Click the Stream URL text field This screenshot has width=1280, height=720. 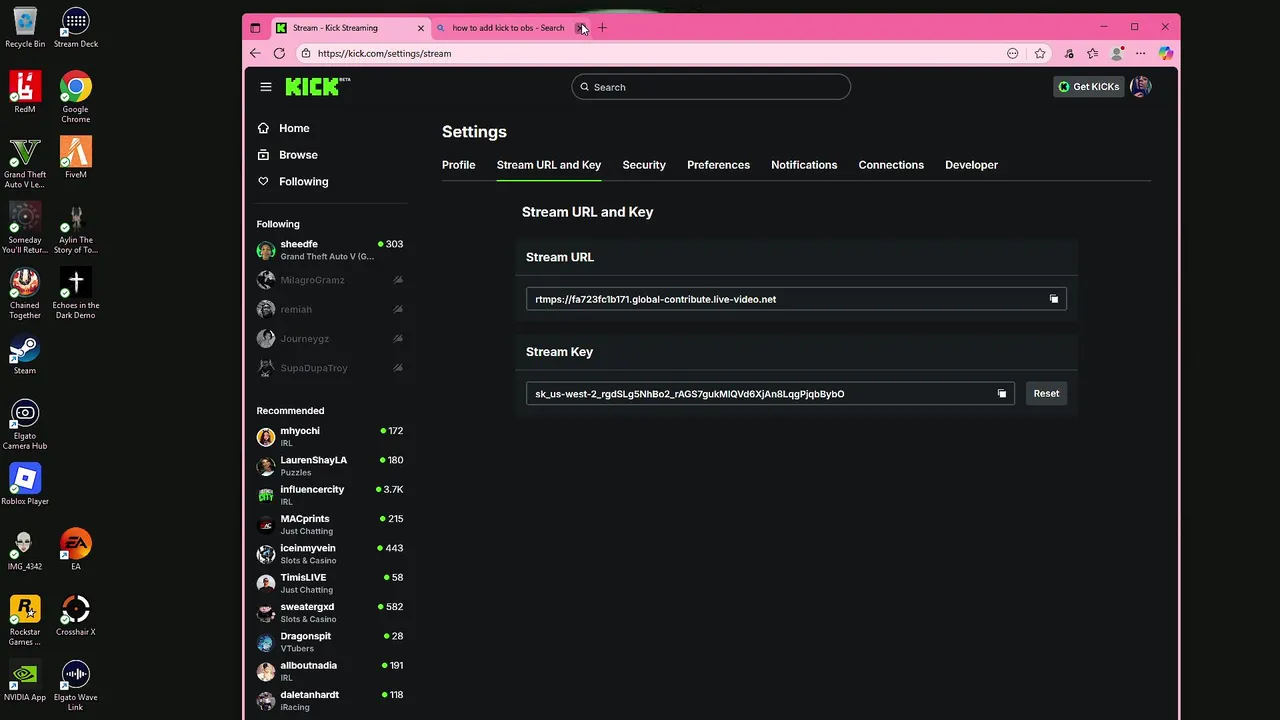click(x=796, y=299)
